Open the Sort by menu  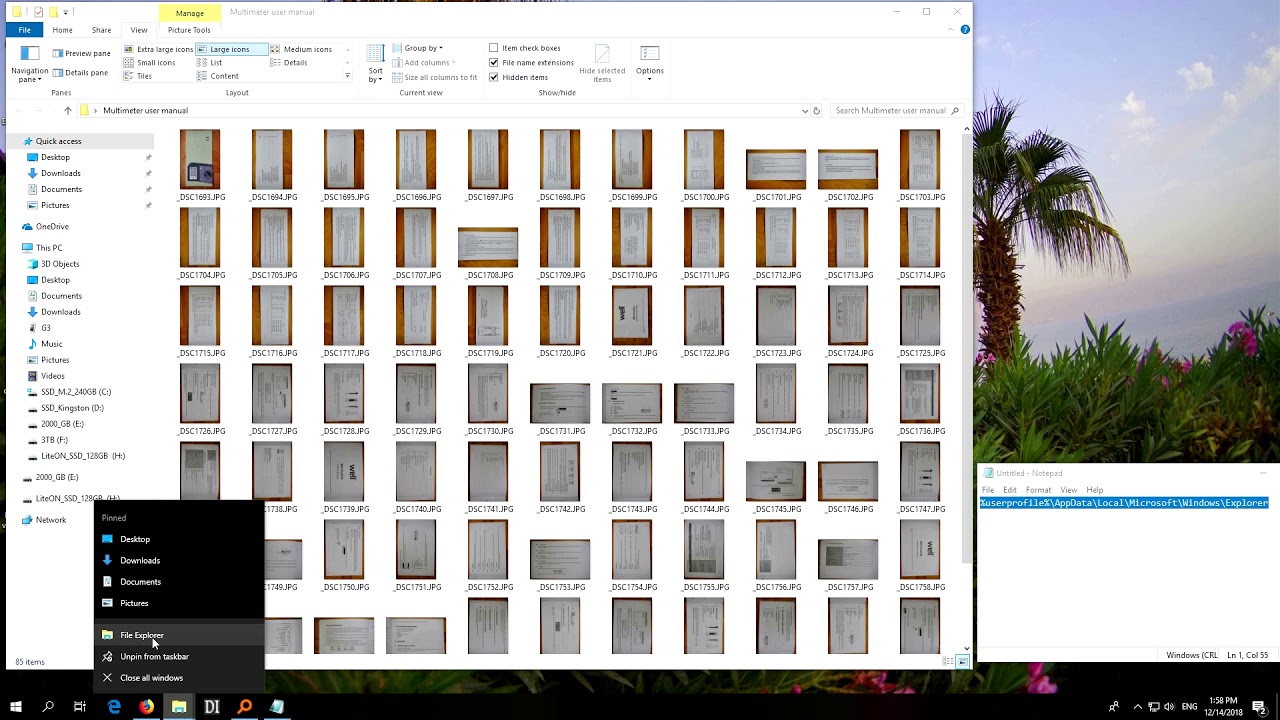(x=375, y=63)
